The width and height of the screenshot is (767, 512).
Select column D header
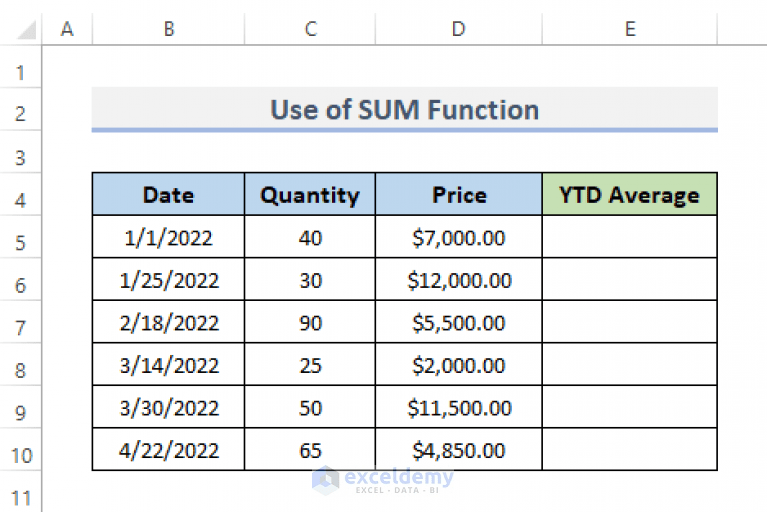click(459, 29)
